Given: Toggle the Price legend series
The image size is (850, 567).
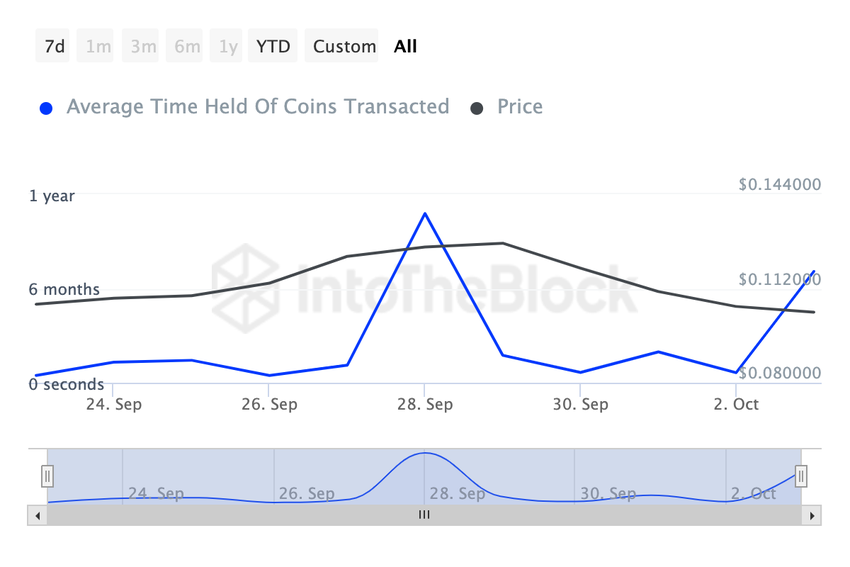Looking at the screenshot, I should [519, 107].
